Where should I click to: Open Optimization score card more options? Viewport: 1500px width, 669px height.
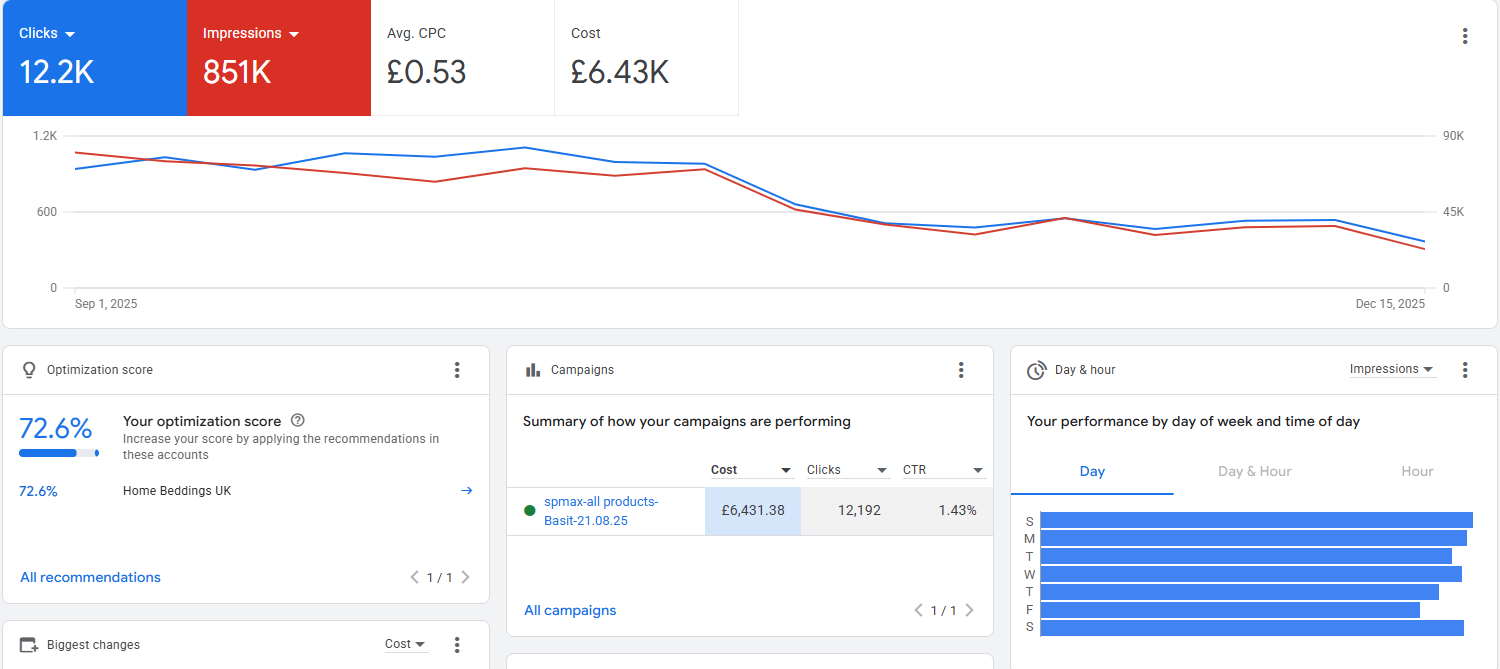457,370
